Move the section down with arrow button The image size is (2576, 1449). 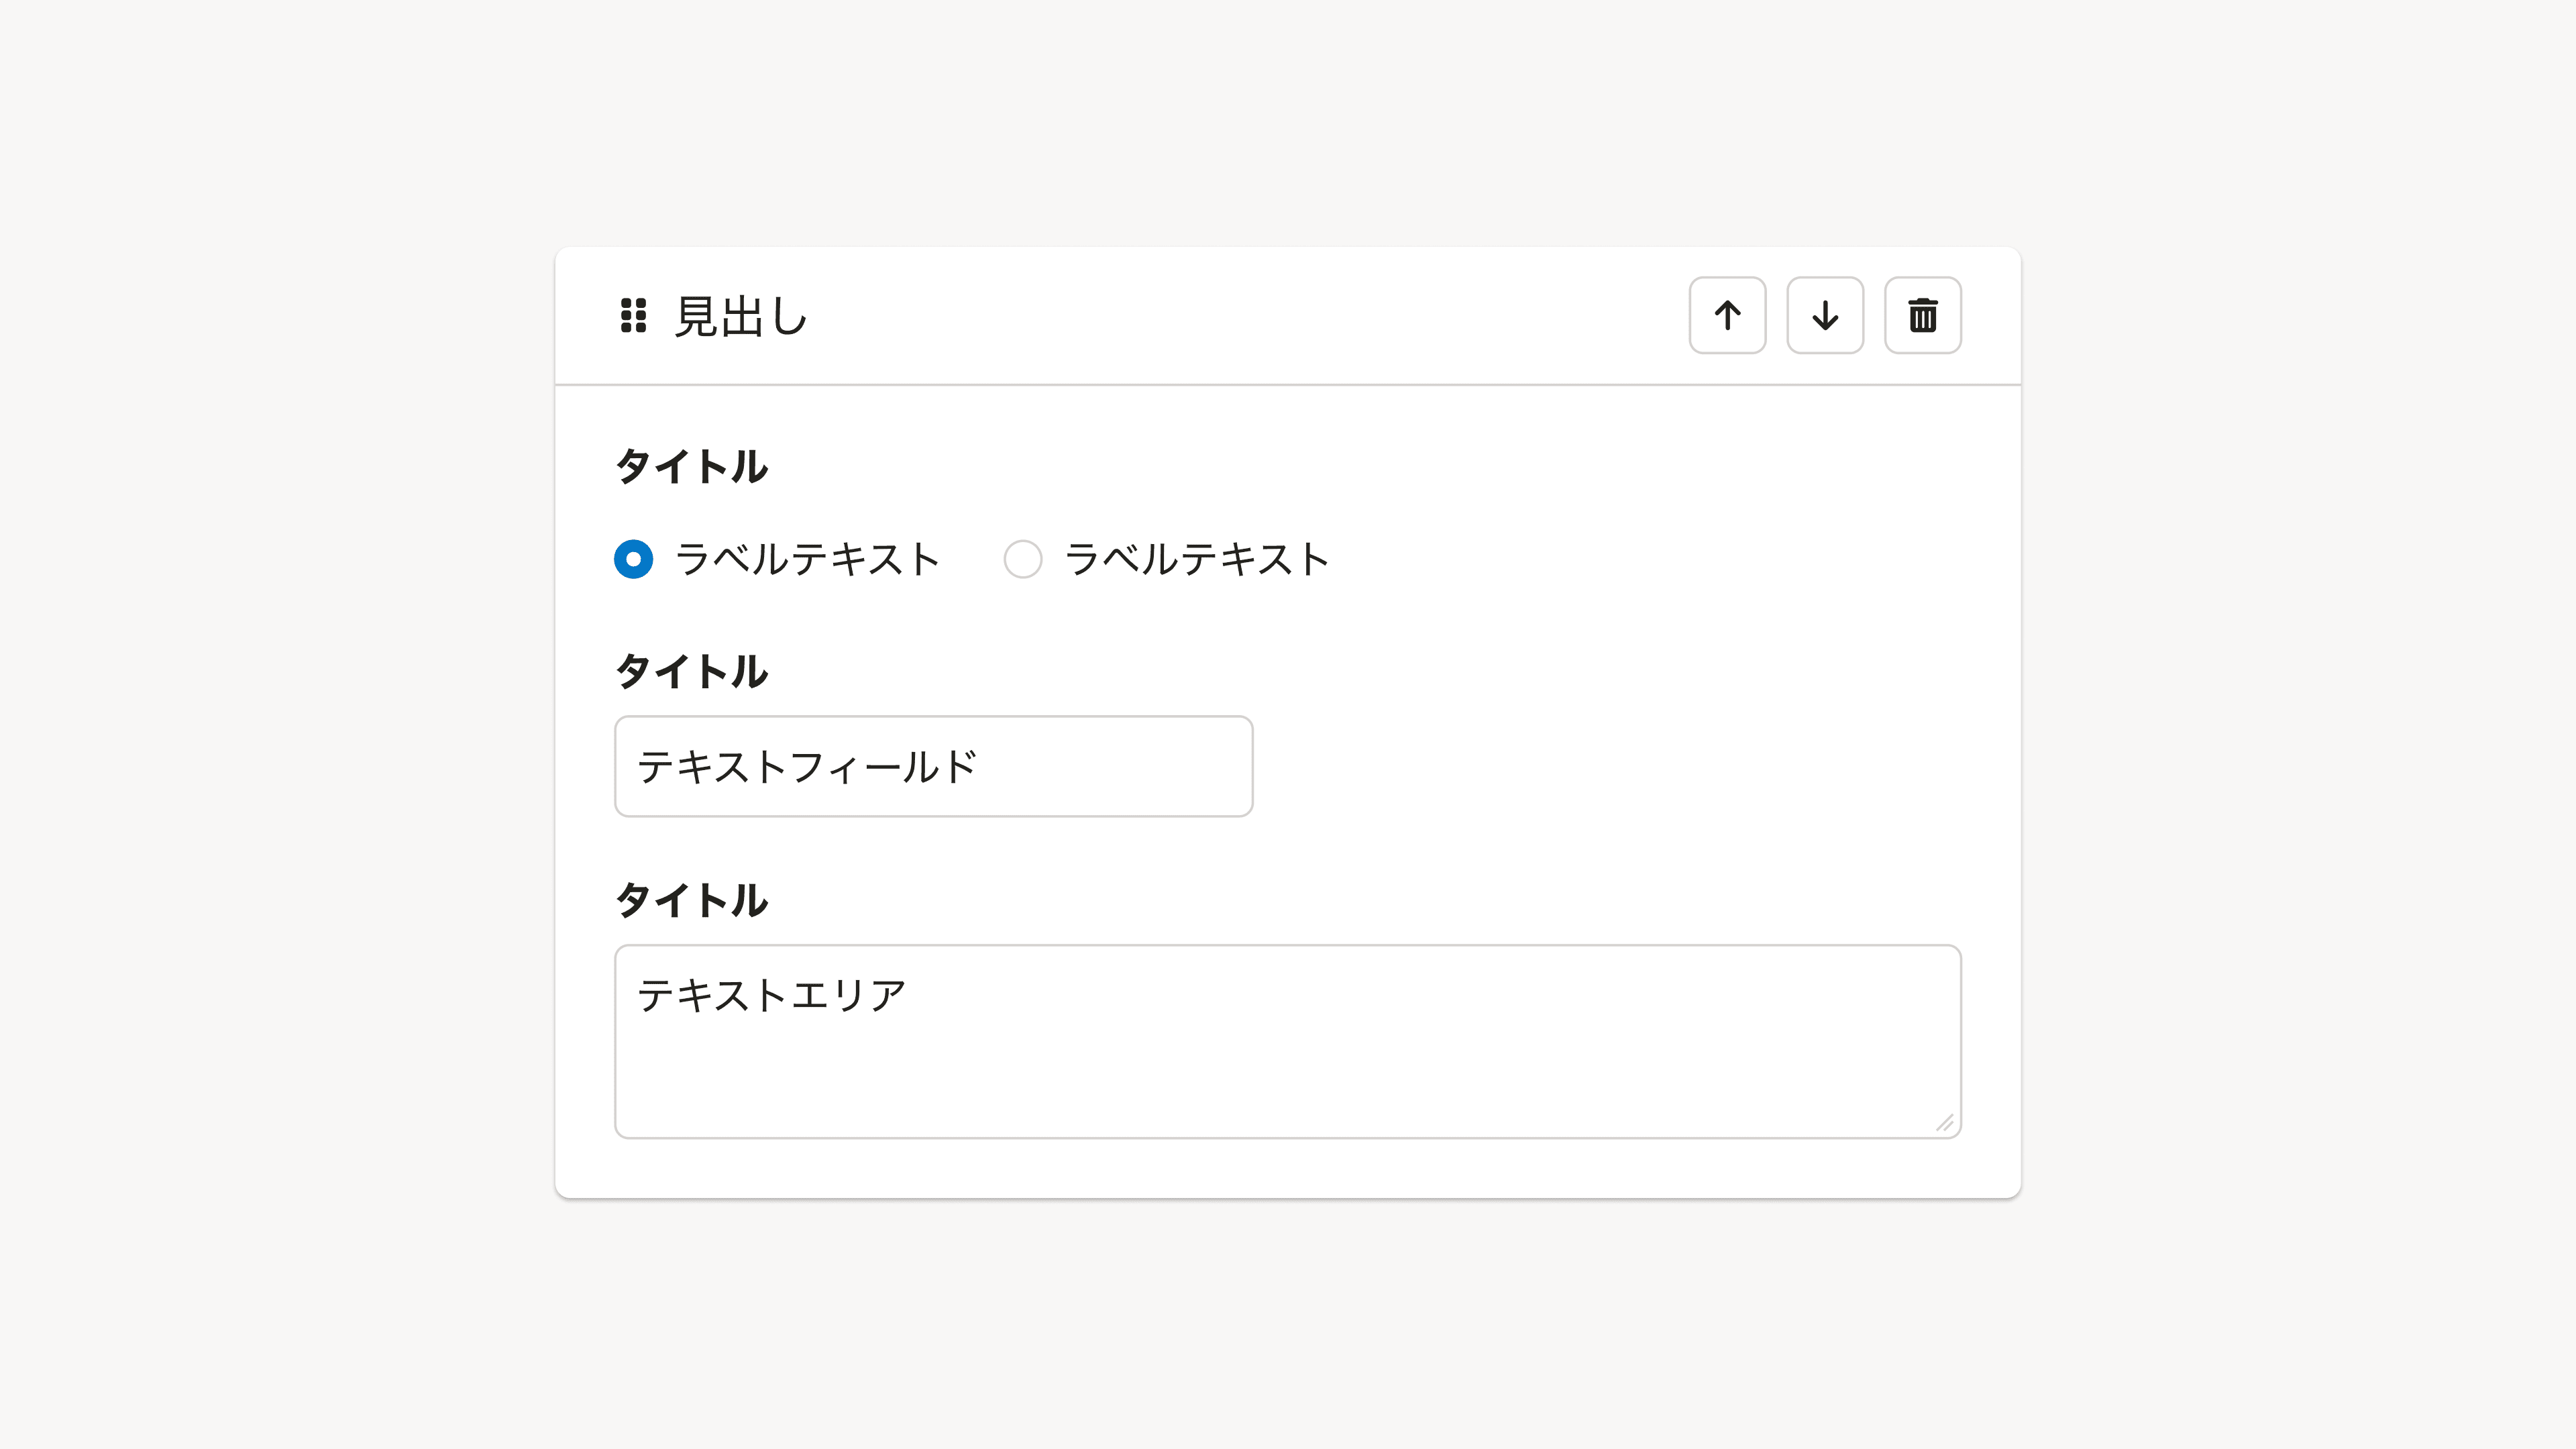point(1825,315)
